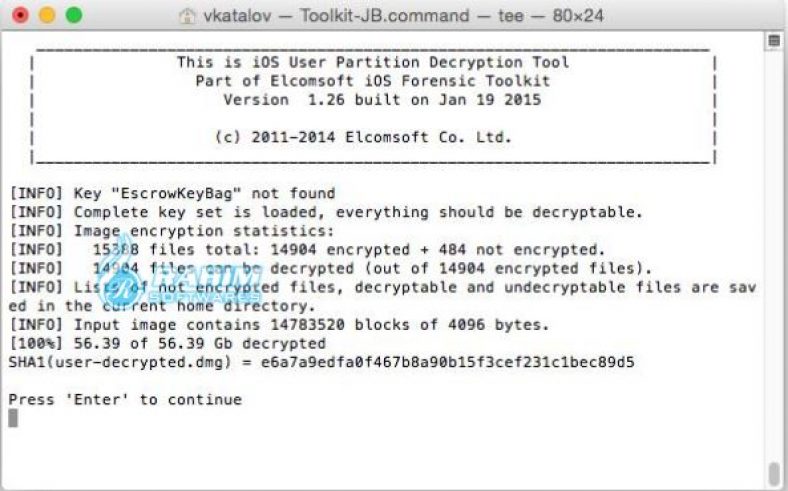Click the "Part of Elcomsoft iOS Forensic Toolkit" line
Viewport: 788px width, 491px height.
click(x=372, y=81)
